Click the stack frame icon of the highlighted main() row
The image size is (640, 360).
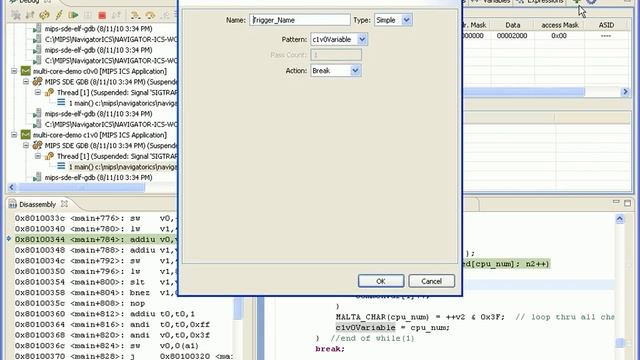[x=61, y=167]
